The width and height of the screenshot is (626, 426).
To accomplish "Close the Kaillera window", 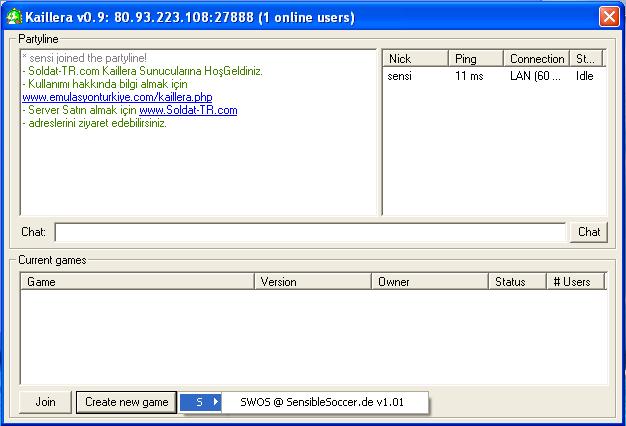I will pos(609,17).
